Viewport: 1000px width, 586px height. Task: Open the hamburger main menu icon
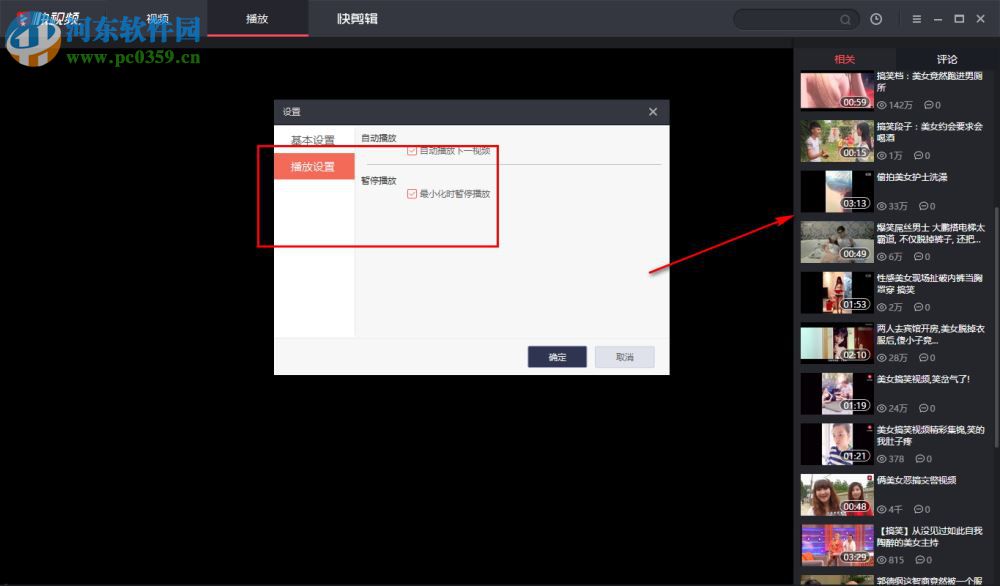click(x=916, y=19)
